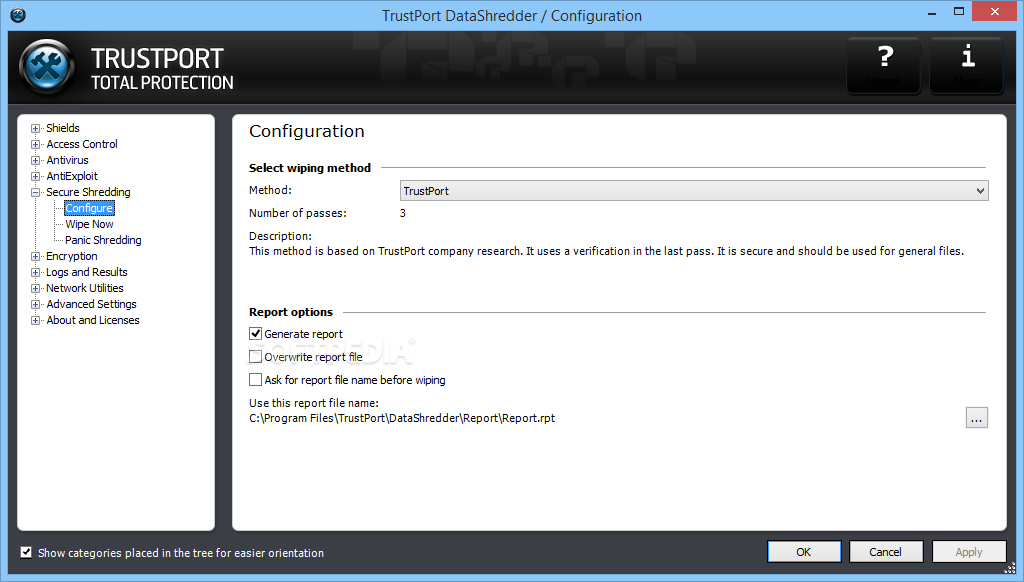Collapse the Secure Shredding tree node
Image resolution: width=1024 pixels, height=582 pixels.
coord(36,192)
